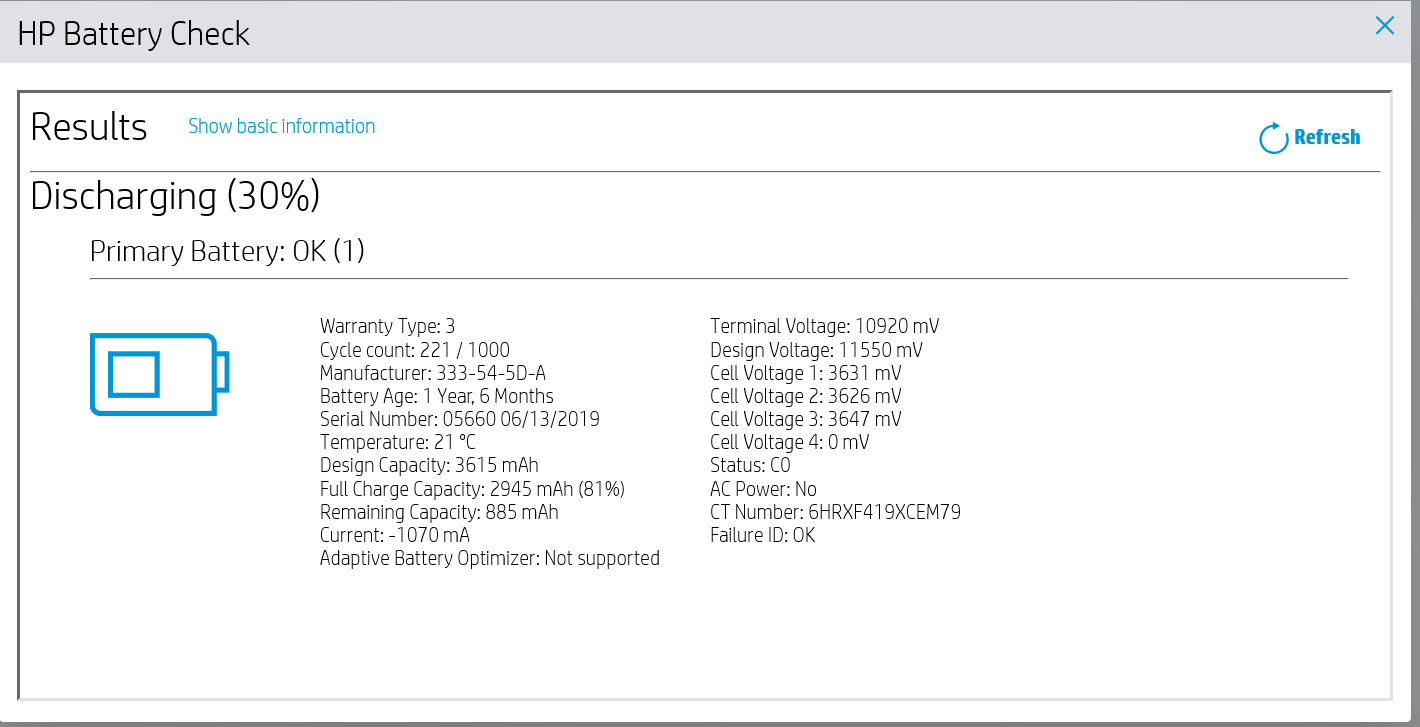Image resolution: width=1420 pixels, height=727 pixels.
Task: Select Design Capacity: 3615 mAh line
Action: click(429, 465)
